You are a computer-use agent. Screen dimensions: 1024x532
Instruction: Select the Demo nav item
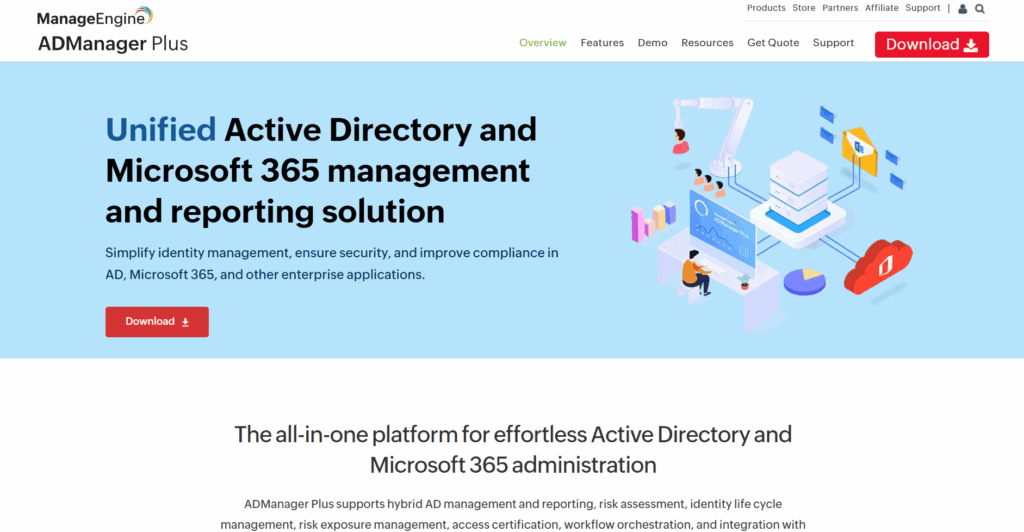(x=652, y=42)
